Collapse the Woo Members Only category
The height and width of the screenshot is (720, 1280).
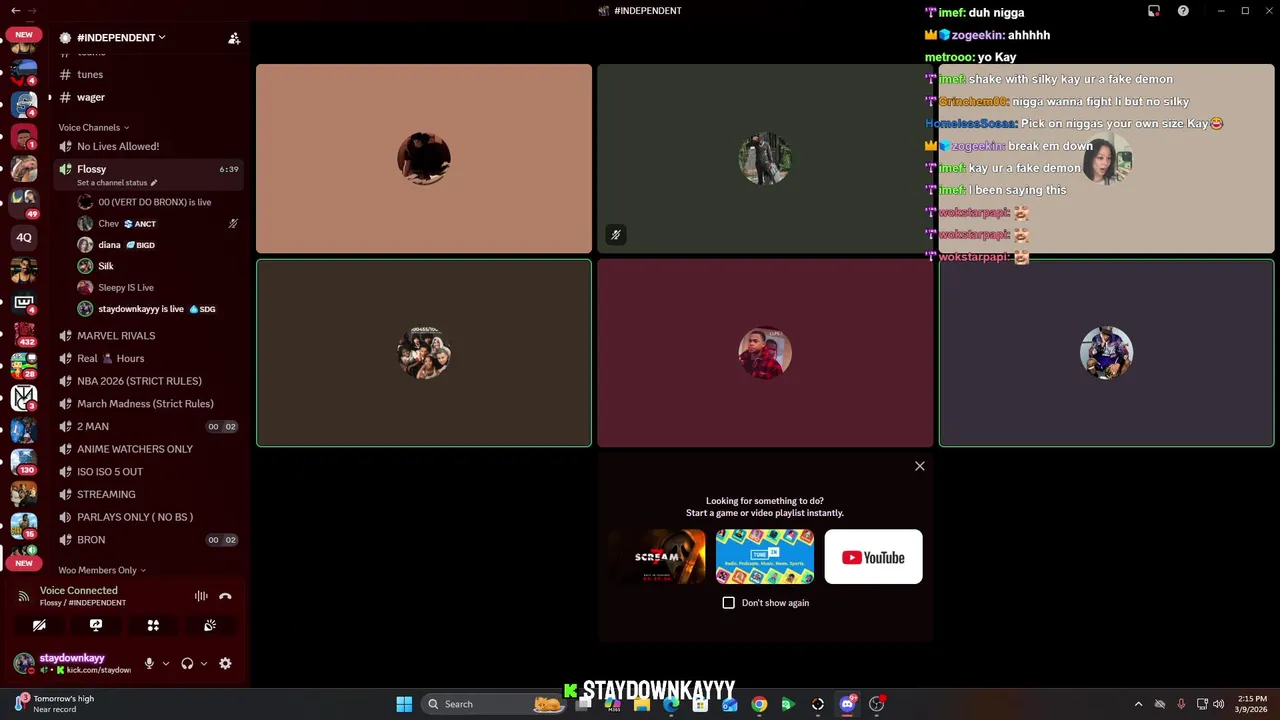[102, 570]
